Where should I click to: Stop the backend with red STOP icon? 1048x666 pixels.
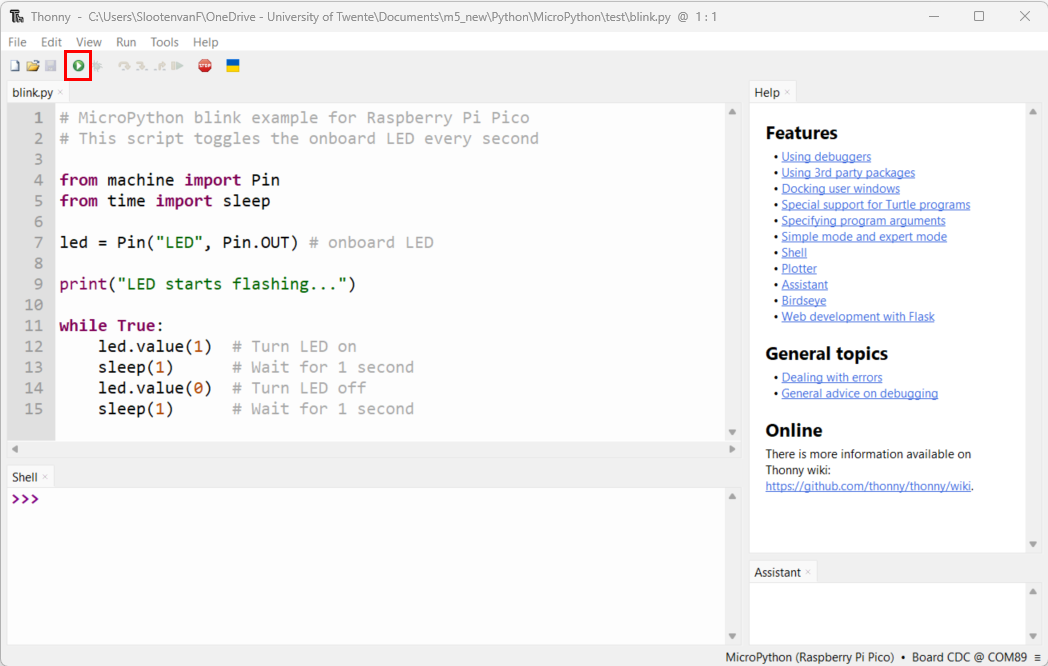[205, 66]
